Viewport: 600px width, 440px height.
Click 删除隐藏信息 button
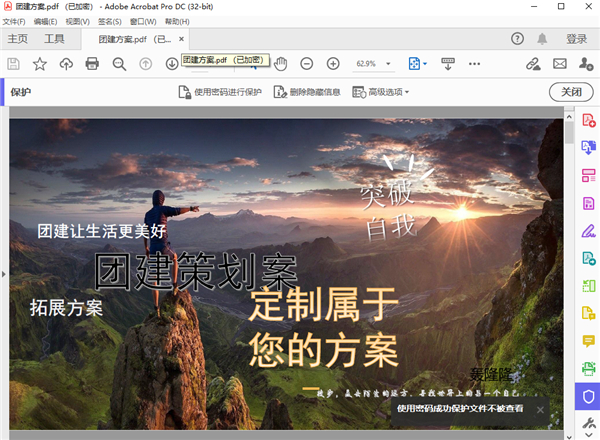(307, 92)
